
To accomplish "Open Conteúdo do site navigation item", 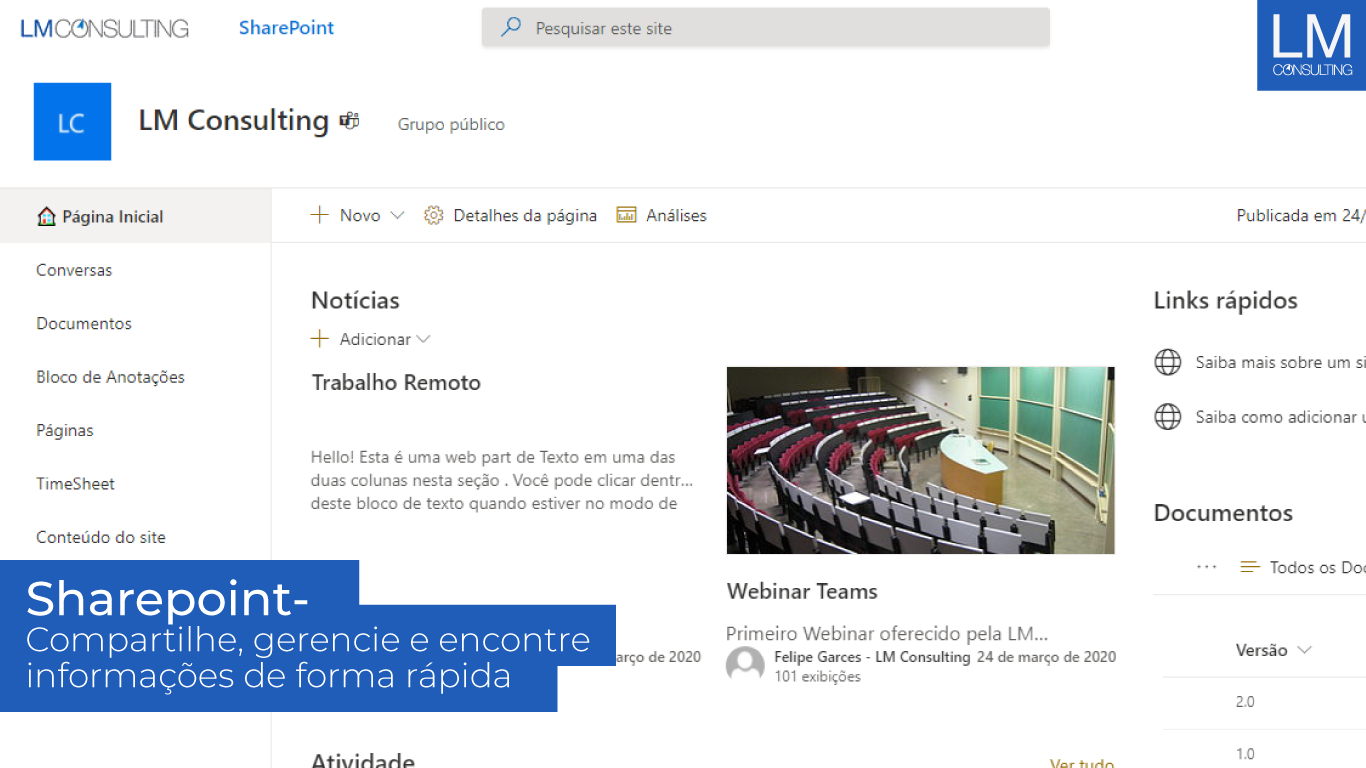I will [x=101, y=537].
